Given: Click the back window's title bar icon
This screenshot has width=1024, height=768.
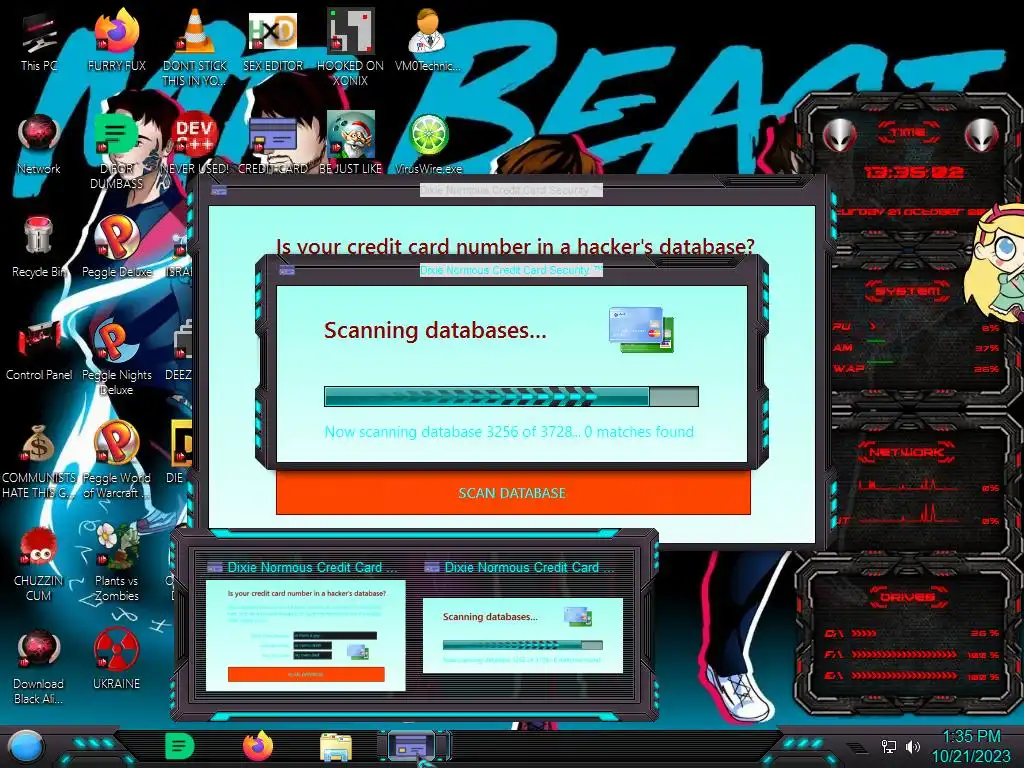Looking at the screenshot, I should pyautogui.click(x=219, y=190).
